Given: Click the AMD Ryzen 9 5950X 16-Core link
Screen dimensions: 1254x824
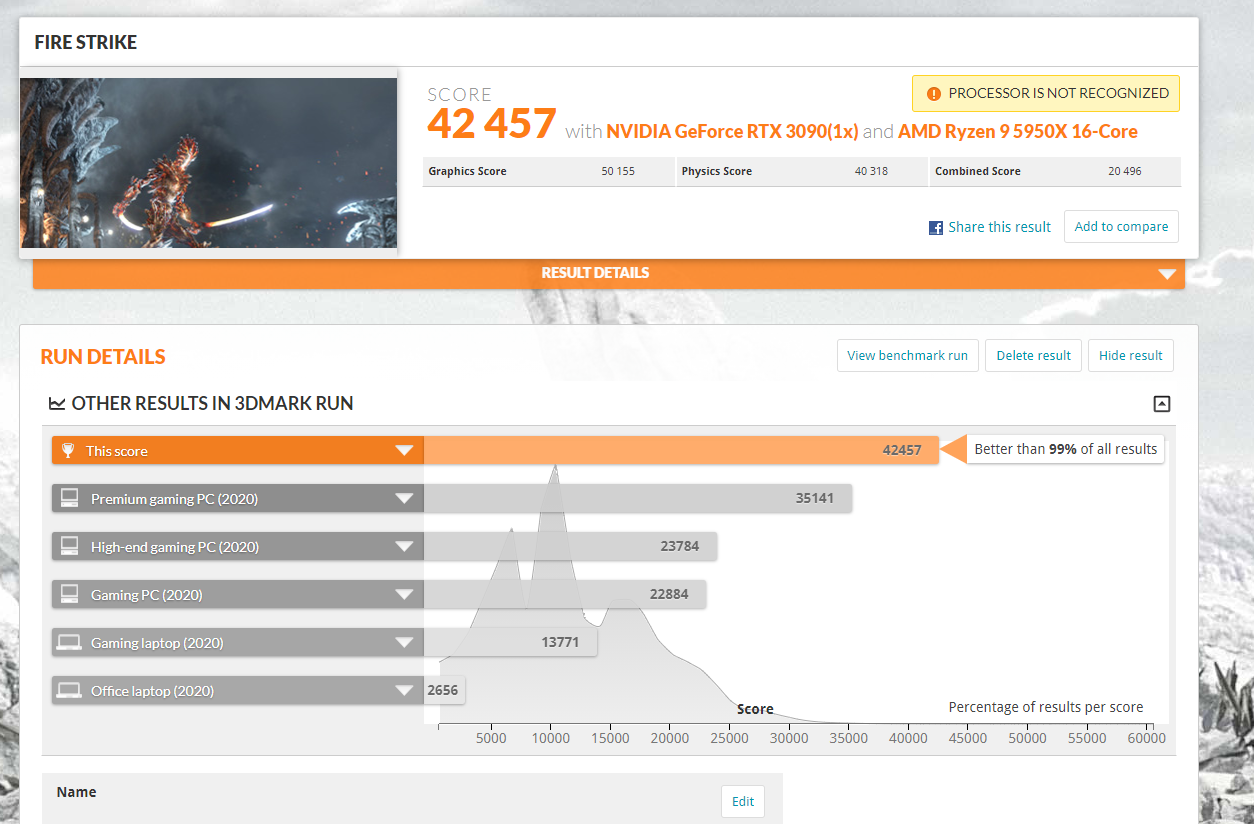Looking at the screenshot, I should 1018,131.
